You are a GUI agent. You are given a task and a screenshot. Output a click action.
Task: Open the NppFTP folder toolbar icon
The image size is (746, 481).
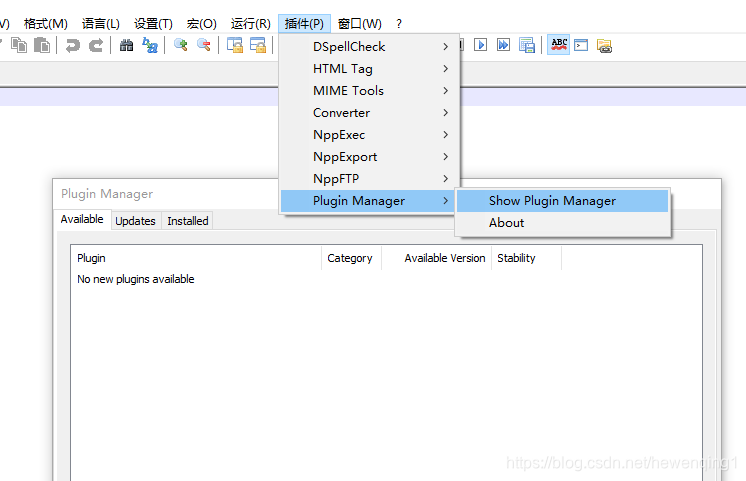[604, 46]
